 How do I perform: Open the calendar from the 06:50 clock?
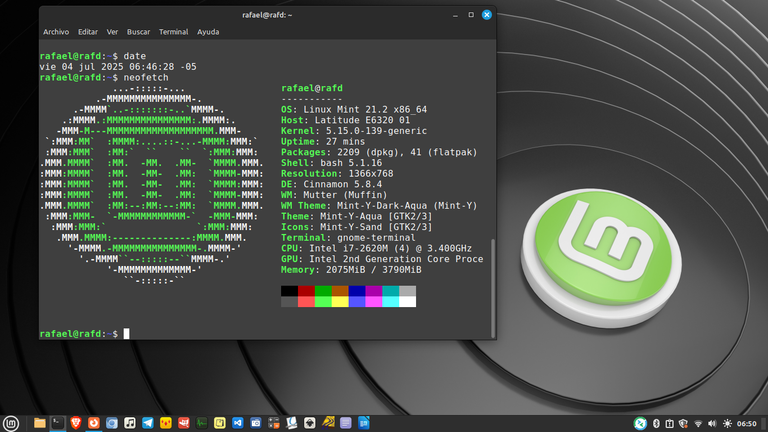tap(746, 424)
